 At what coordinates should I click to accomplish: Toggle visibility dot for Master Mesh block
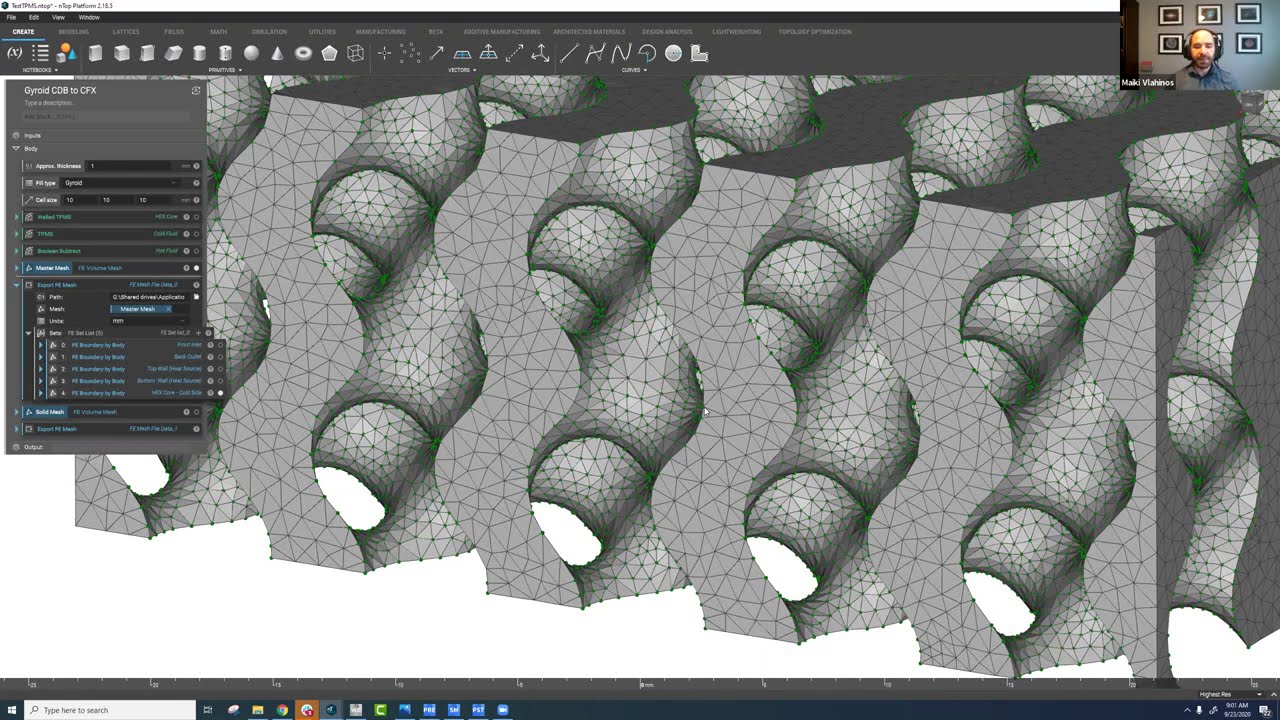(196, 268)
